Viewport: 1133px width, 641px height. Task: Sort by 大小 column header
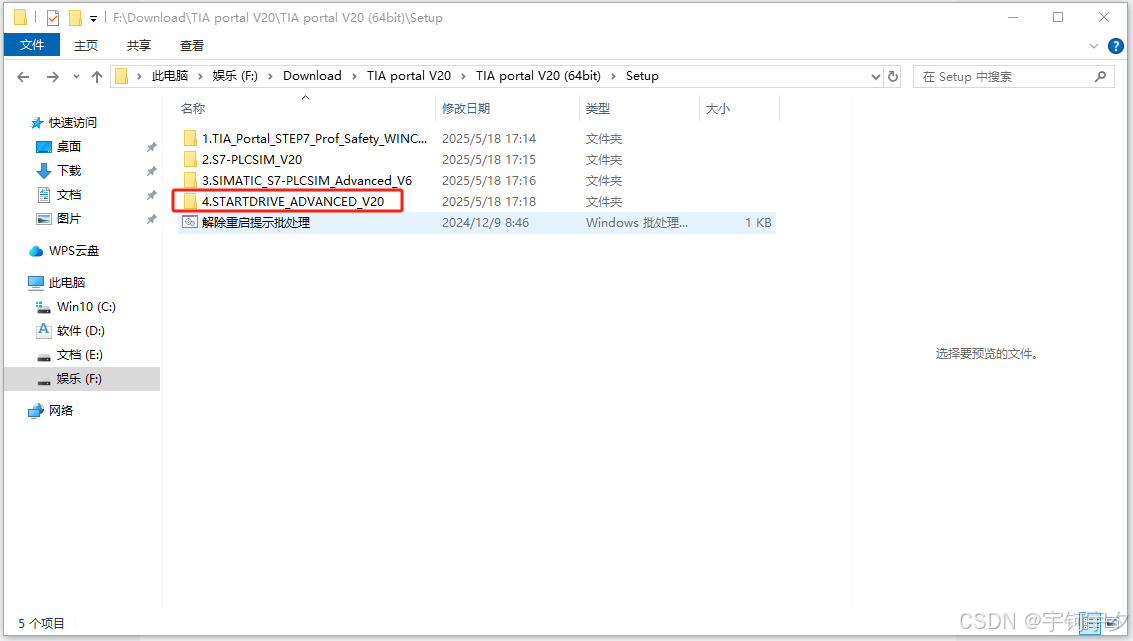pos(718,108)
